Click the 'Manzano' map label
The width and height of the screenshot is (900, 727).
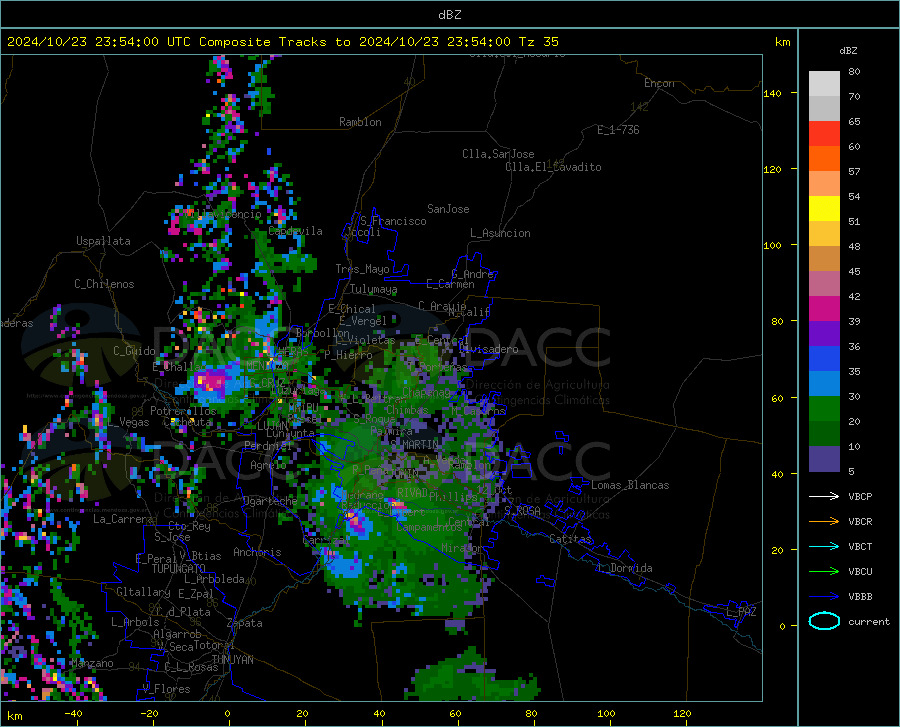(92, 663)
